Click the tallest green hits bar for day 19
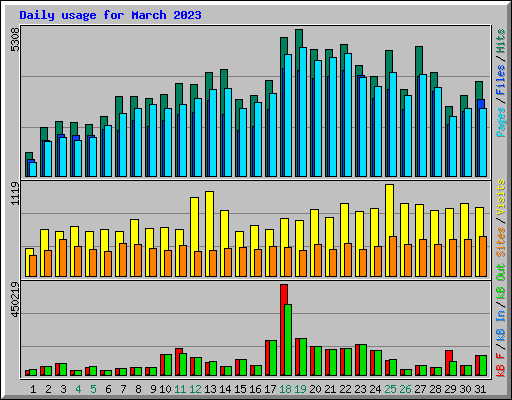The width and height of the screenshot is (512, 400). click(x=299, y=38)
